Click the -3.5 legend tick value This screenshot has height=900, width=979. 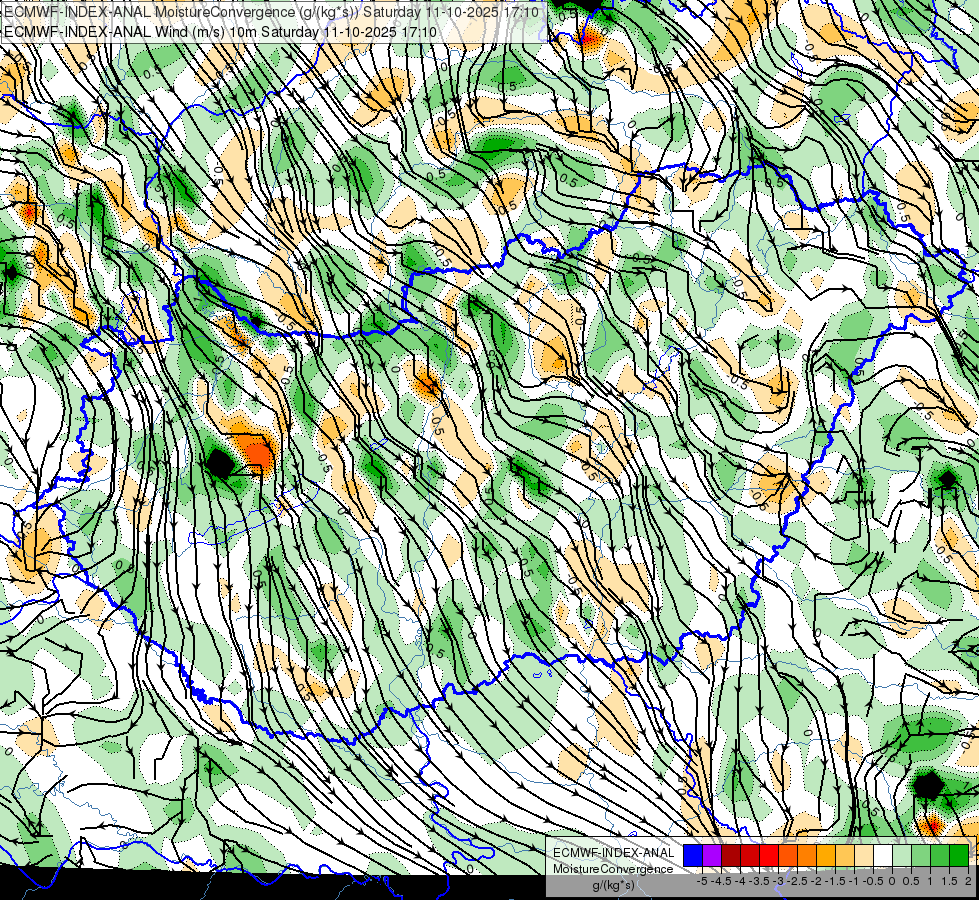pos(759,881)
